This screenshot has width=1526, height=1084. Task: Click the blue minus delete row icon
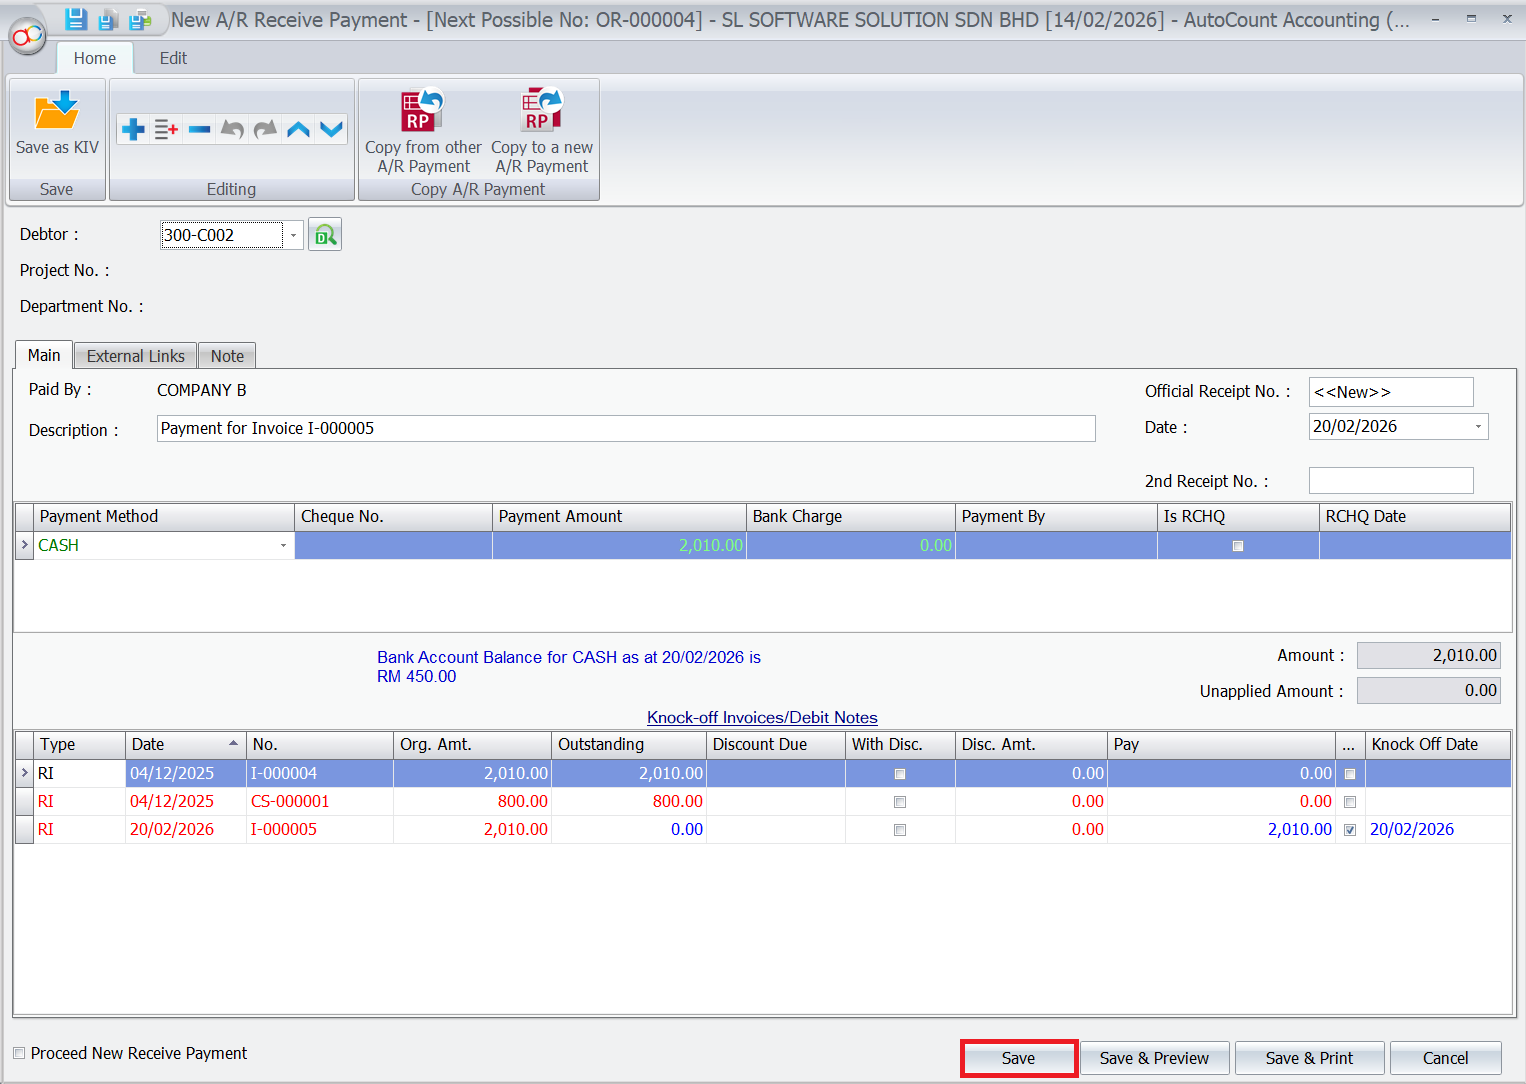pyautogui.click(x=199, y=129)
